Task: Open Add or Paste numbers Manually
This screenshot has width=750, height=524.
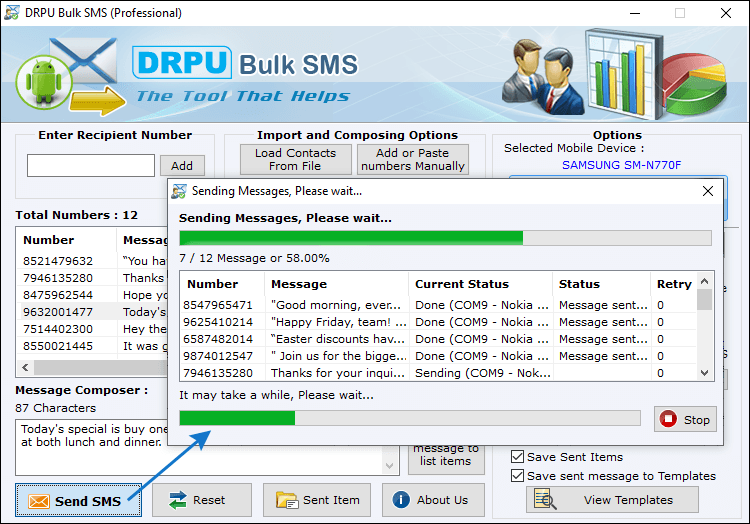Action: click(413, 159)
